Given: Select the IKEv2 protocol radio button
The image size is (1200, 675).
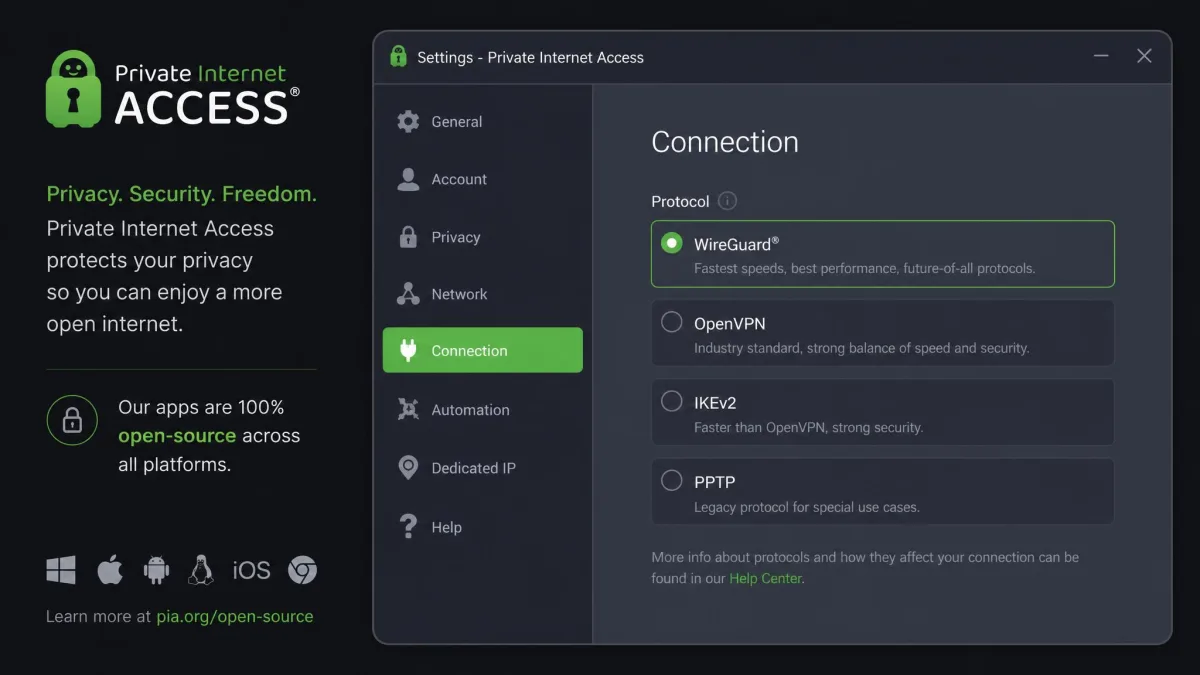Looking at the screenshot, I should coord(672,402).
